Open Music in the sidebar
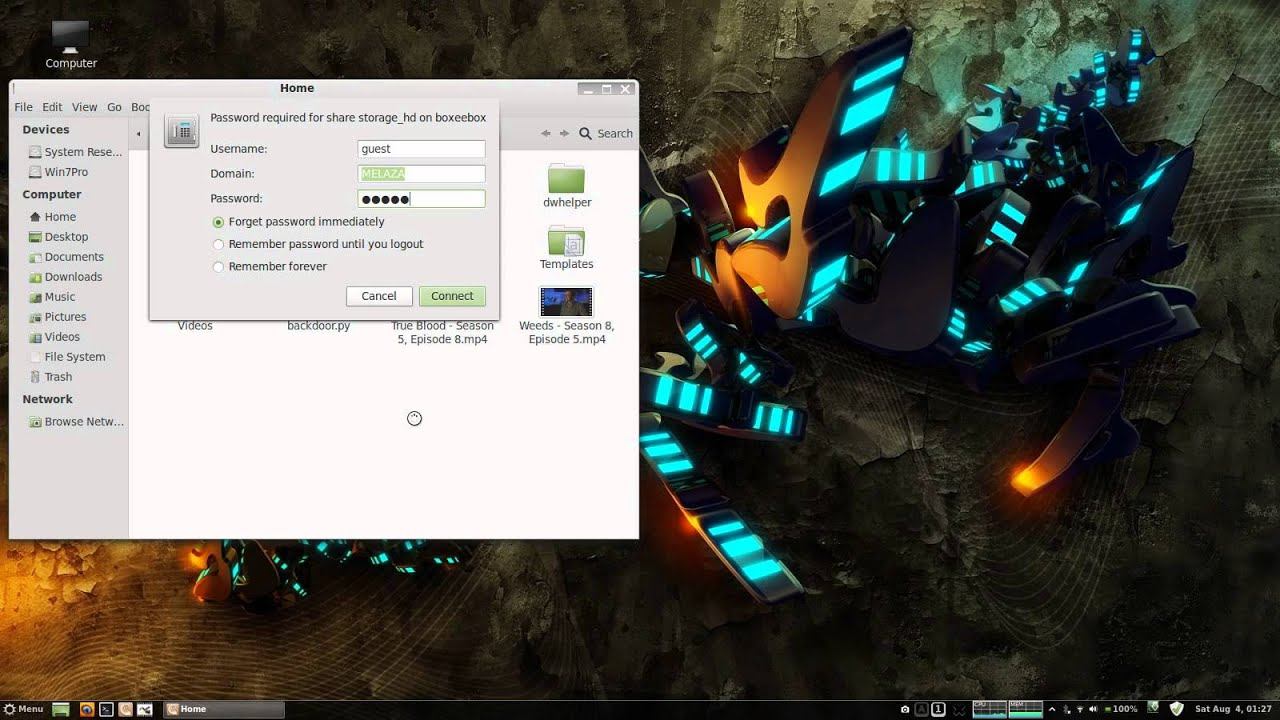 click(x=52, y=297)
